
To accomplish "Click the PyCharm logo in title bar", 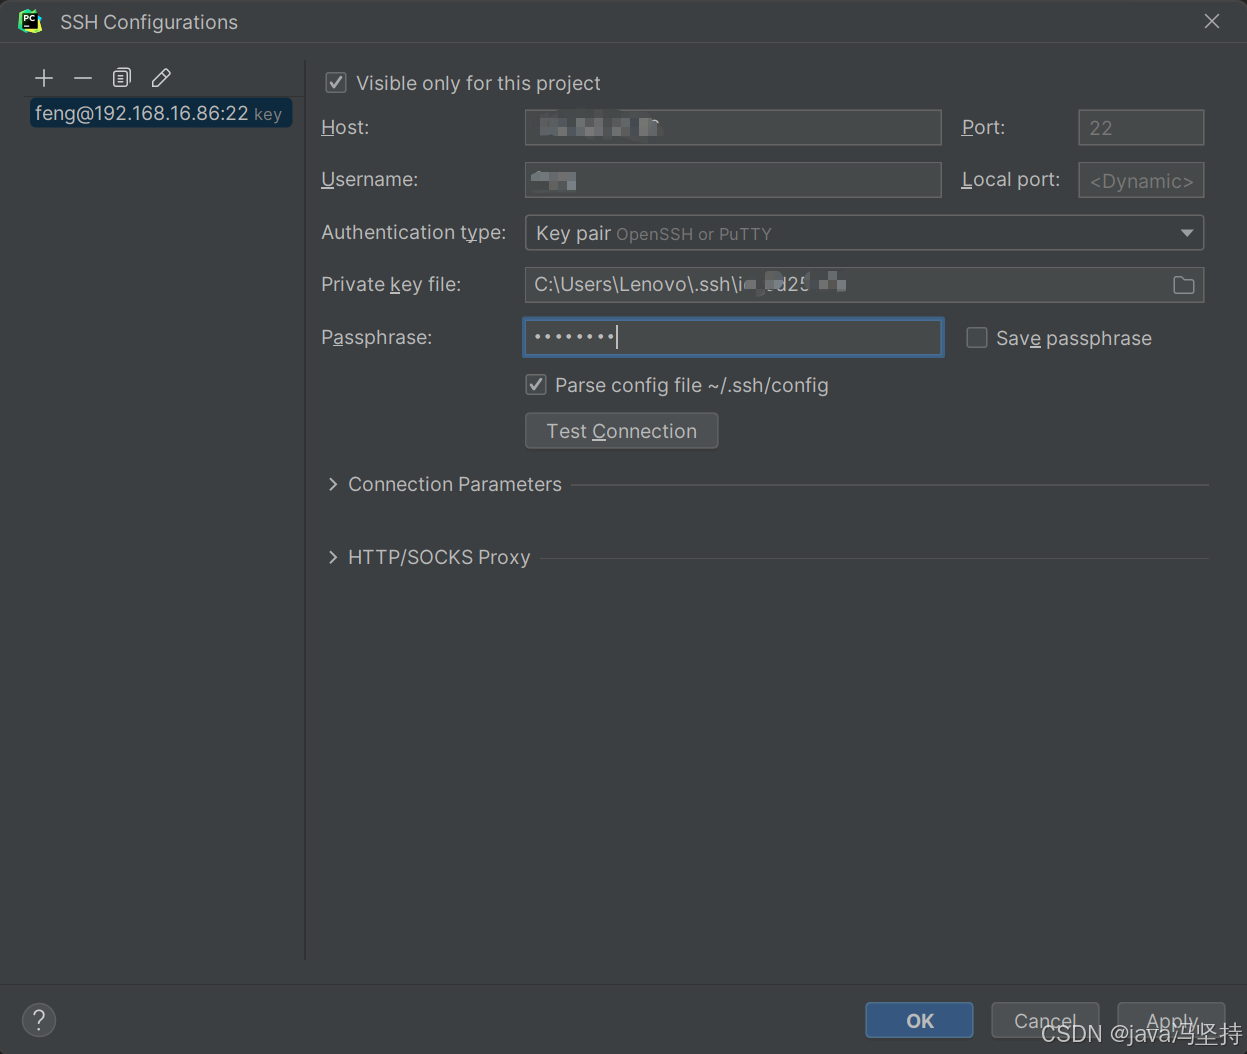I will 30,21.
